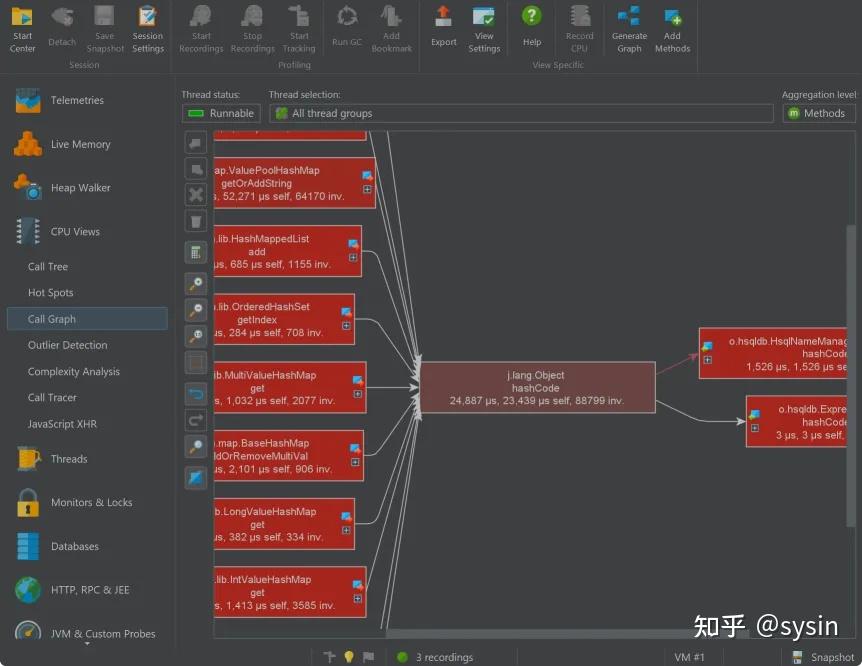
Task: Click the Run GC toolbar icon
Action: 346,27
